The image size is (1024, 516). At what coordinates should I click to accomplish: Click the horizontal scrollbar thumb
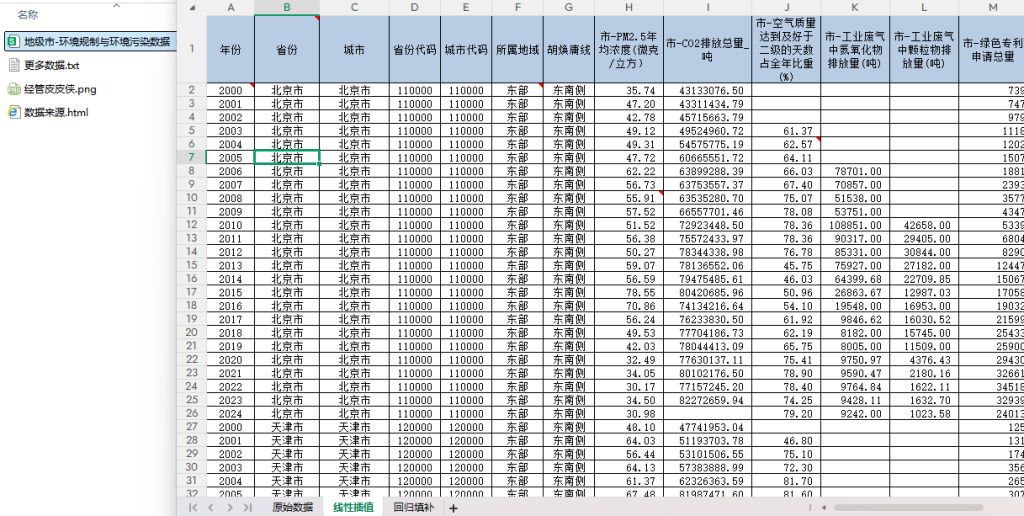point(908,508)
